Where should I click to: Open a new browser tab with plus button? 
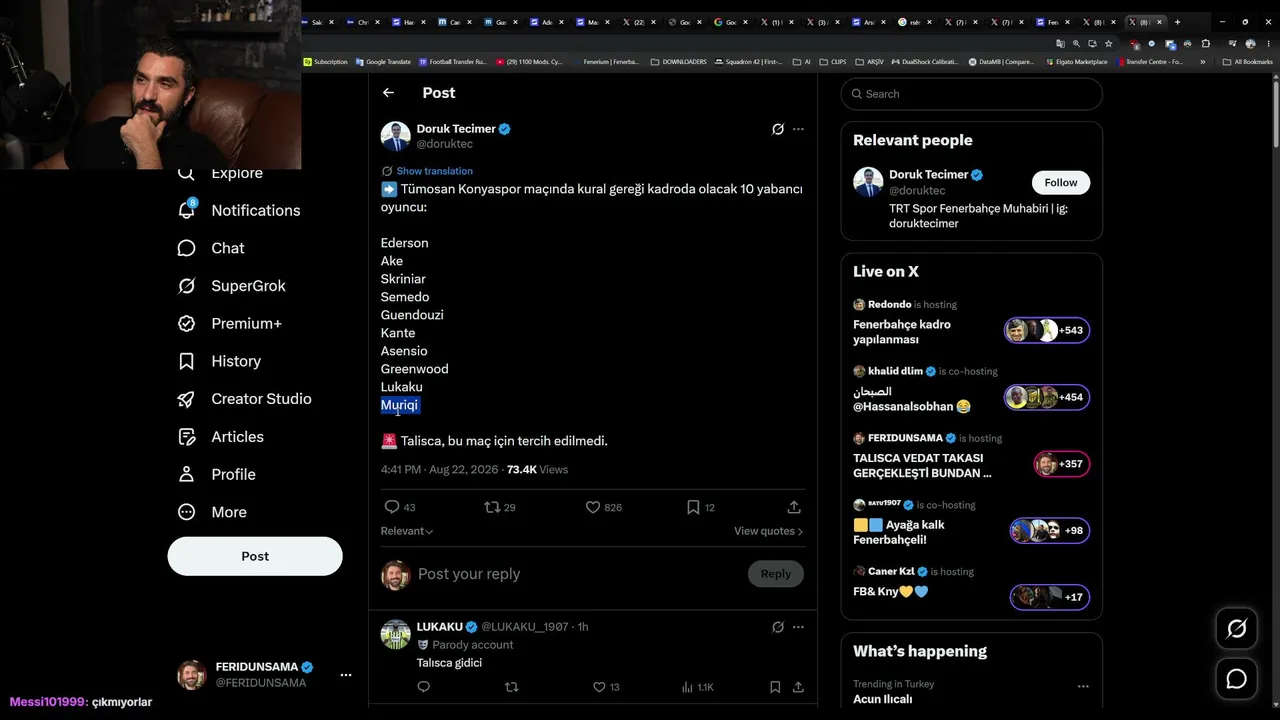pyautogui.click(x=1177, y=22)
